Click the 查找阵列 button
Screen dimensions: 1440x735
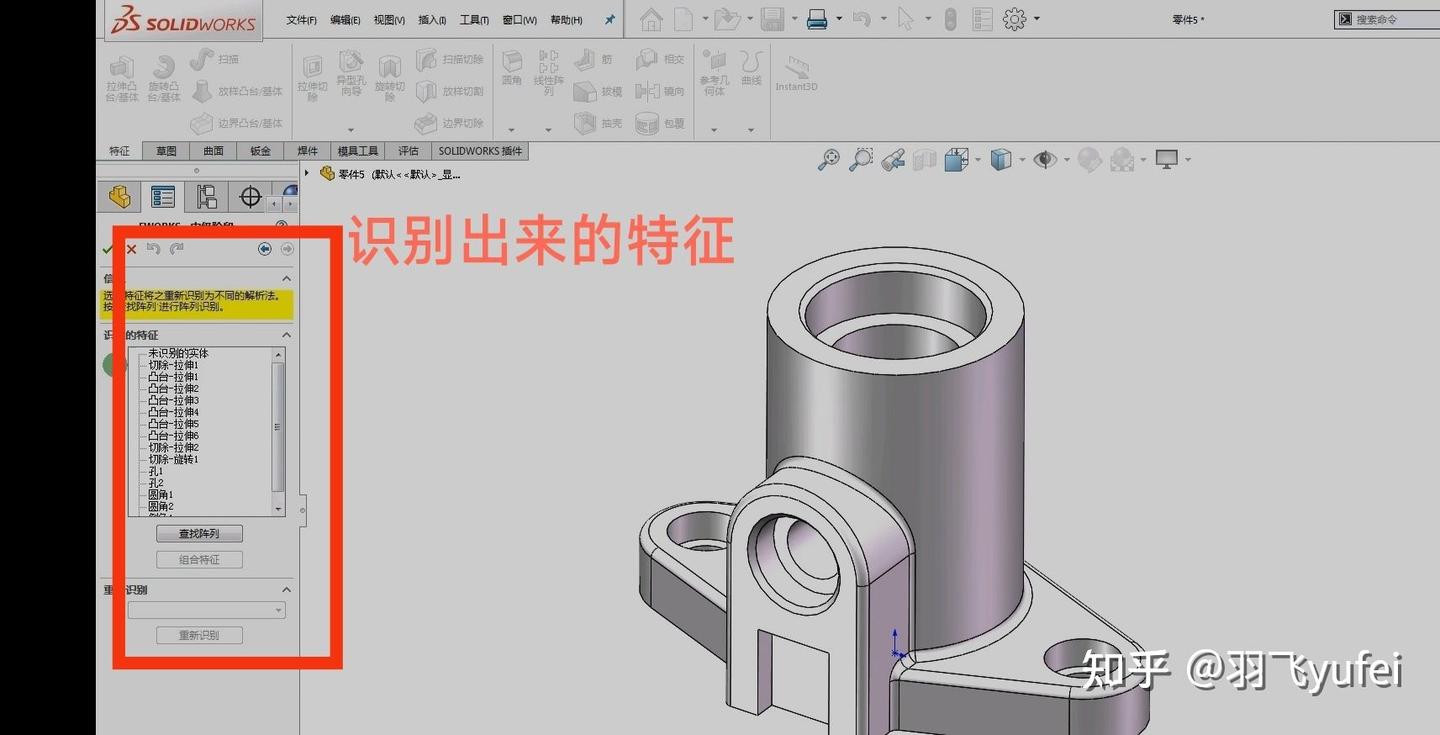[198, 533]
